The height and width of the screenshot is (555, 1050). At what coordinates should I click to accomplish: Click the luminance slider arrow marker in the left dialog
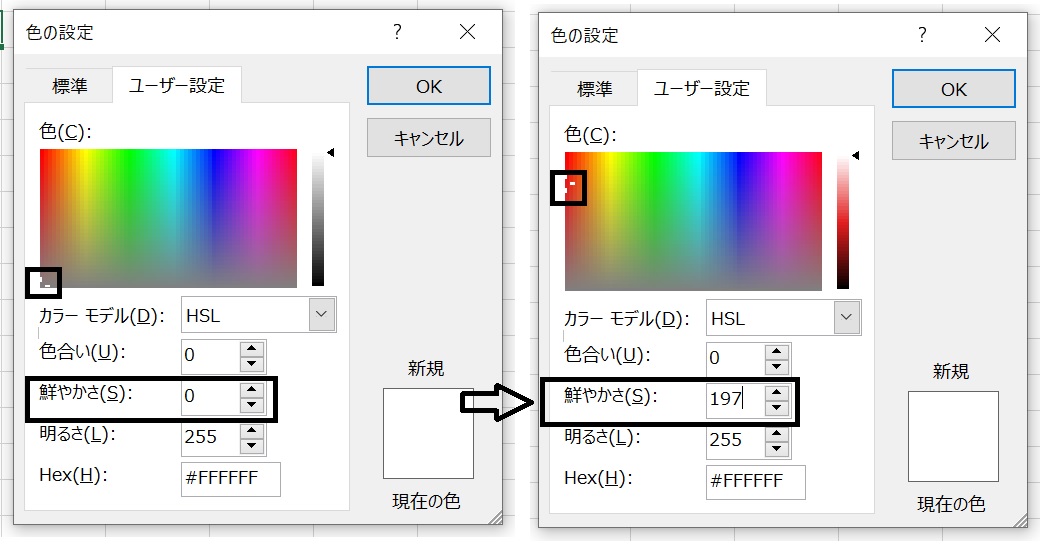[330, 153]
